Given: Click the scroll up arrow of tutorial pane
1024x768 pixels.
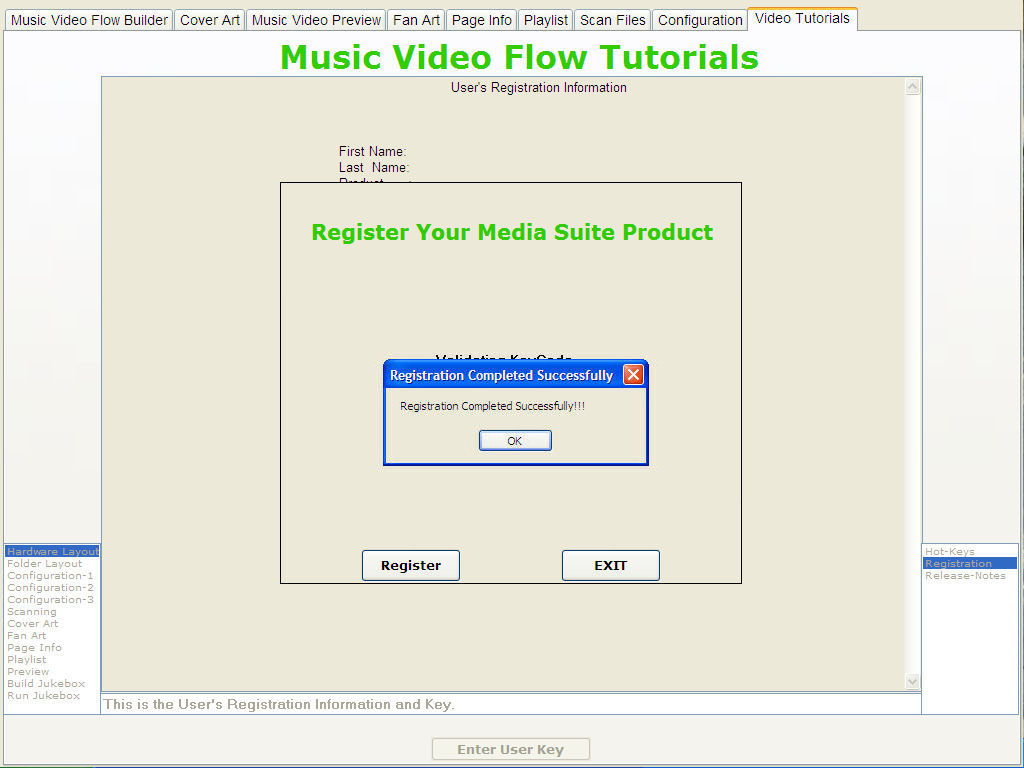Looking at the screenshot, I should (x=912, y=87).
